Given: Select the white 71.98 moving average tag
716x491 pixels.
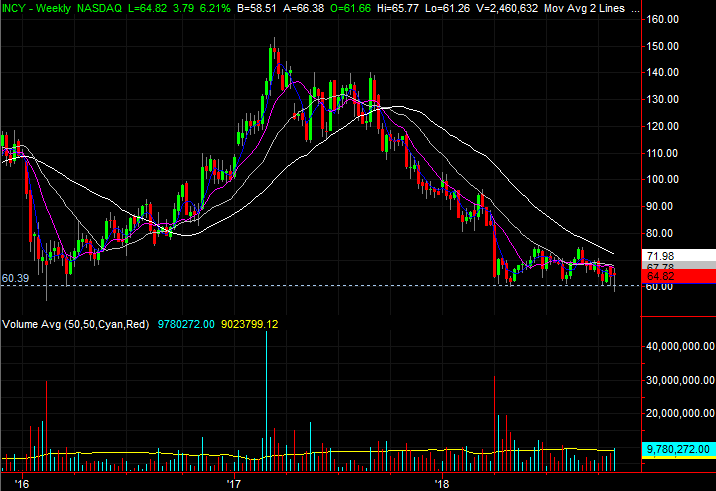Looking at the screenshot, I should click(679, 255).
